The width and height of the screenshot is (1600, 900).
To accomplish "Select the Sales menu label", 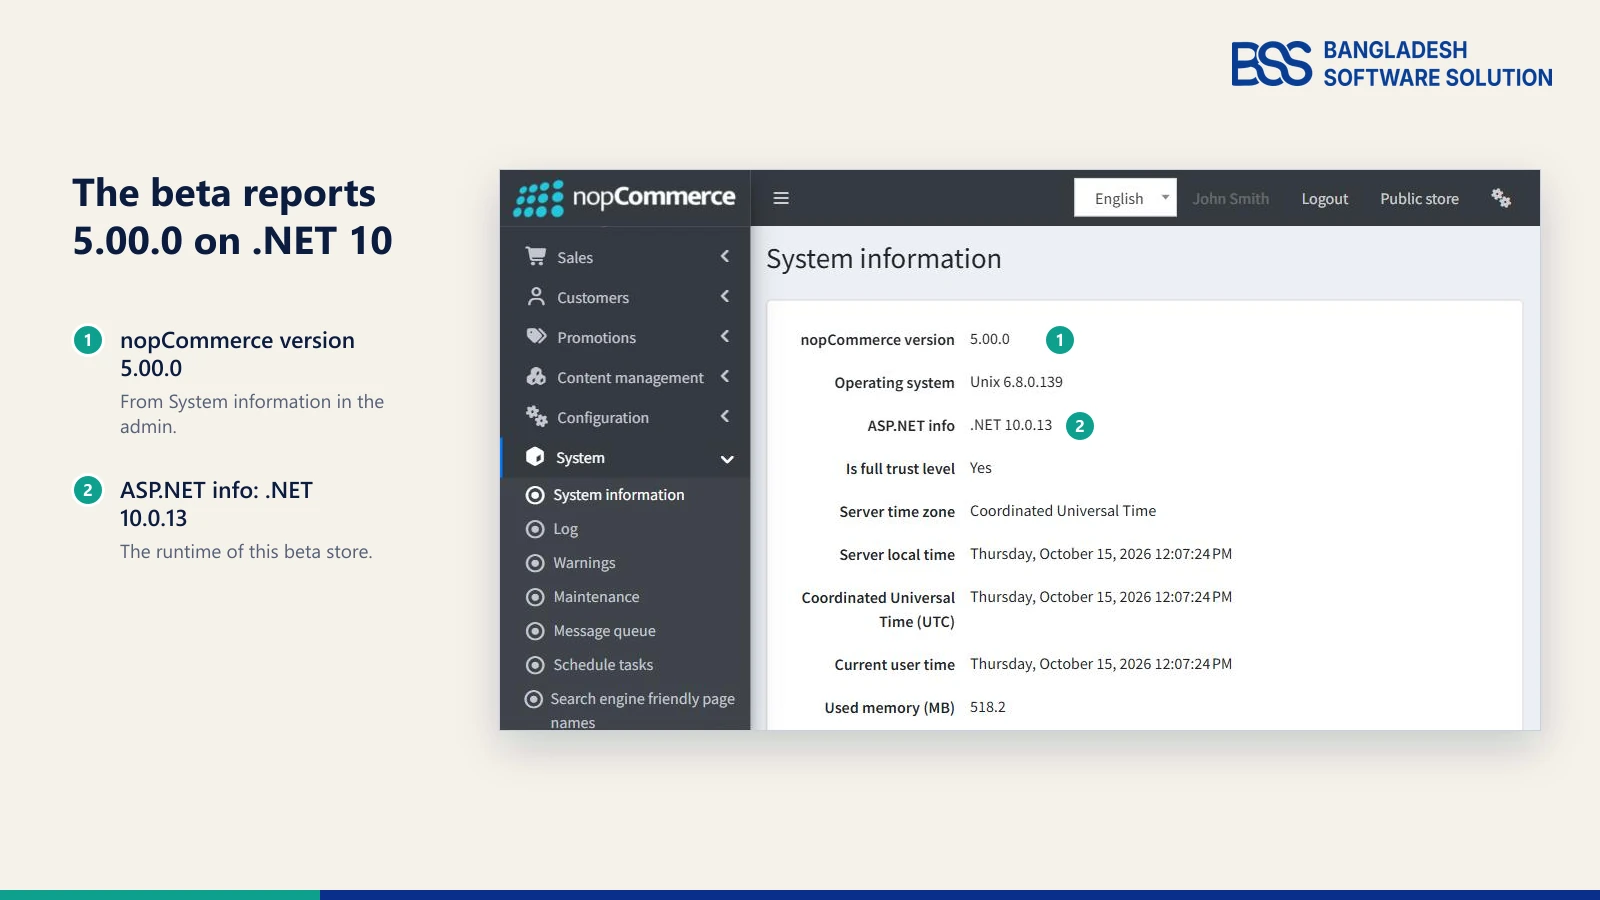I will (x=575, y=258).
